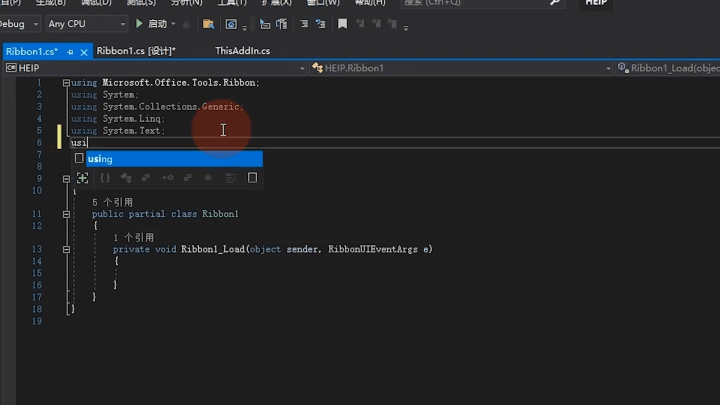Click 'System.Collections.Generic' on line 3
Viewport: 720px width, 405px height.
(x=171, y=107)
